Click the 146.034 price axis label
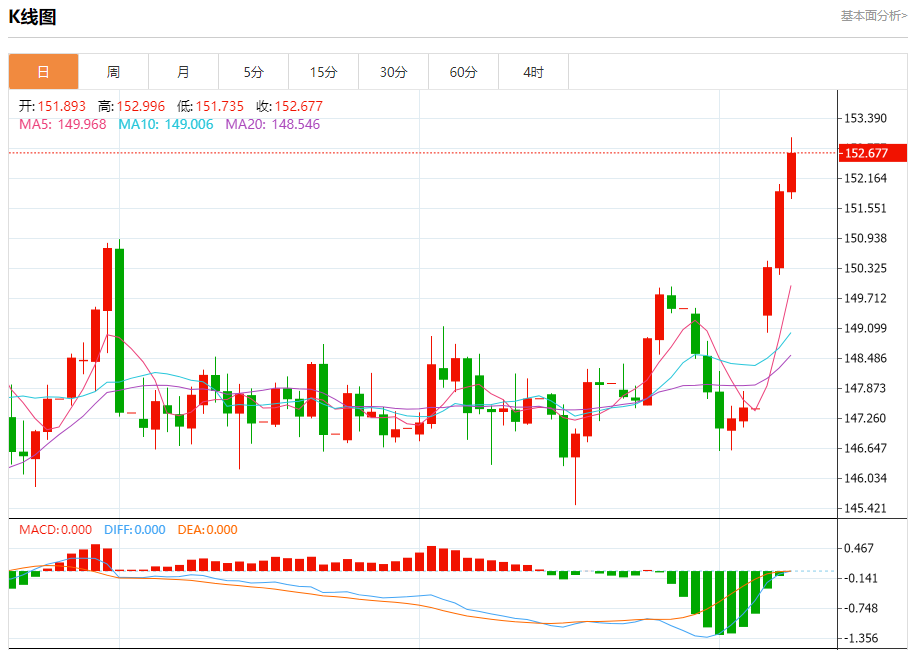This screenshot has width=913, height=650. pyautogui.click(x=865, y=478)
